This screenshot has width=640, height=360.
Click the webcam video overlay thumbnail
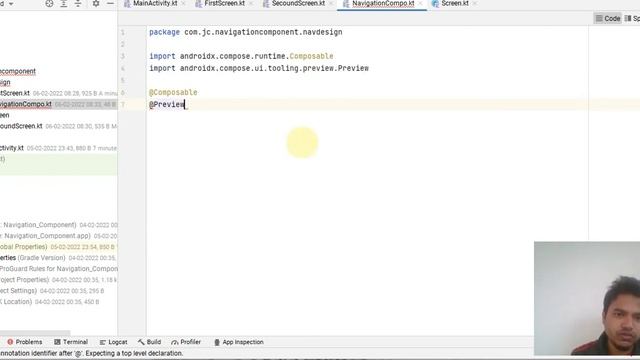tap(587, 298)
